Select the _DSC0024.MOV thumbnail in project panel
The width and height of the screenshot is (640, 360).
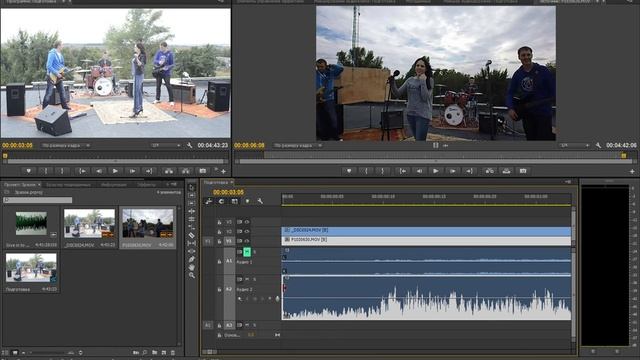point(89,223)
